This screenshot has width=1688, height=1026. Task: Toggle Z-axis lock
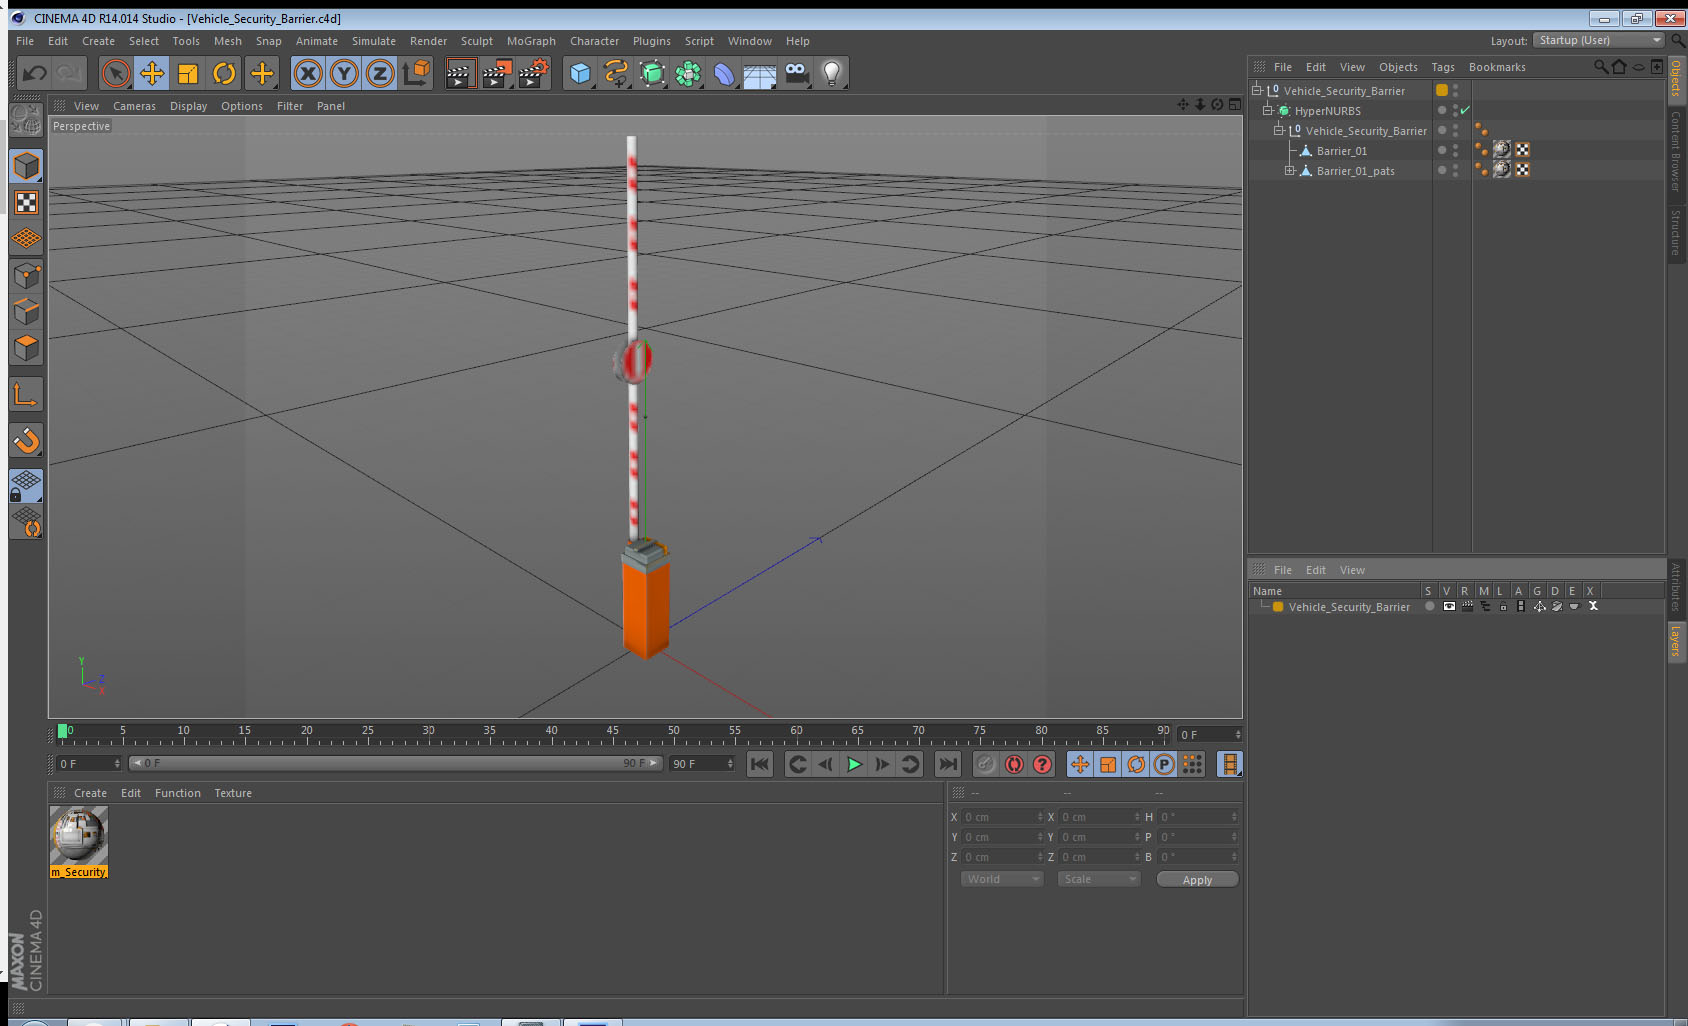(x=380, y=73)
